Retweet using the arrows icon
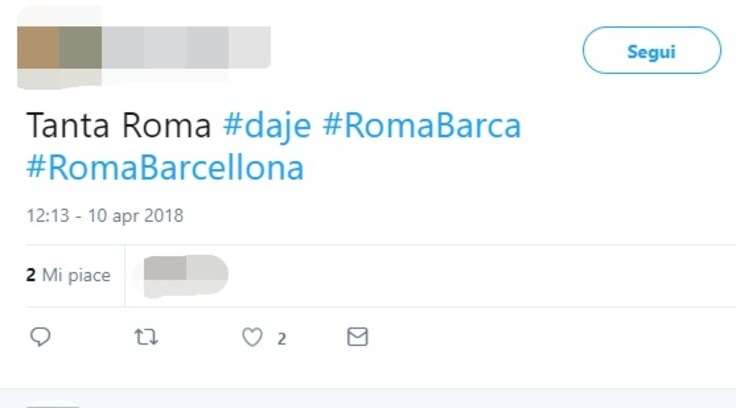This screenshot has height=408, width=736. coord(146,337)
